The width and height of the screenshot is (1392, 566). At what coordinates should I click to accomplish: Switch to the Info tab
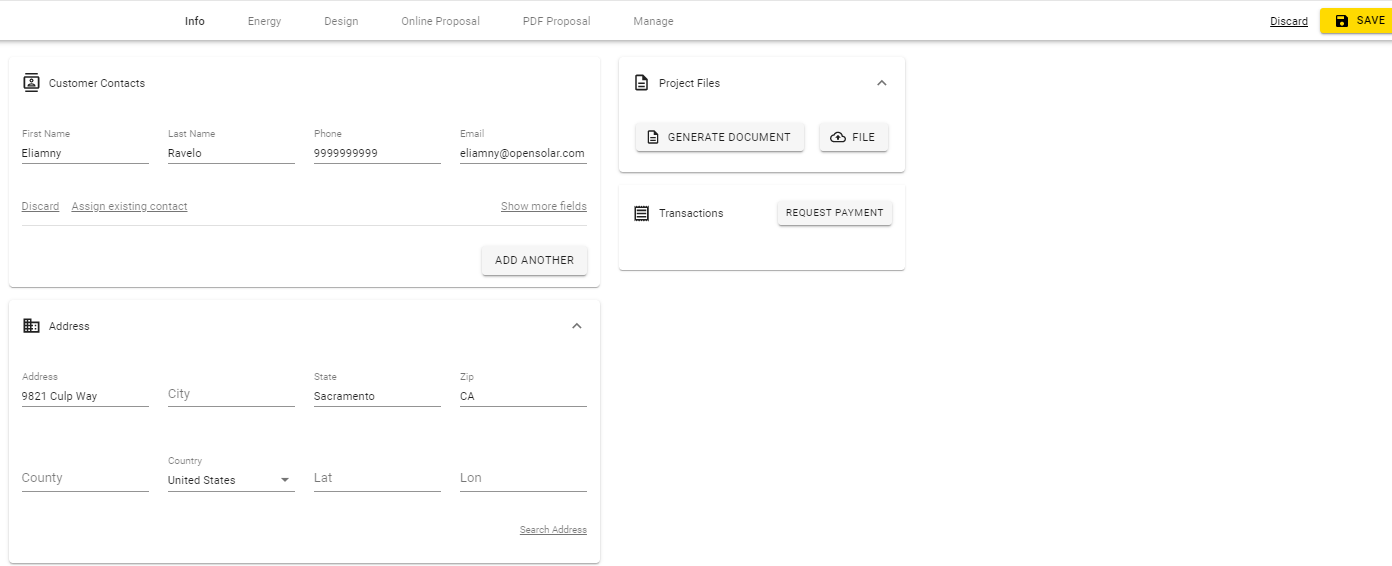[x=195, y=21]
